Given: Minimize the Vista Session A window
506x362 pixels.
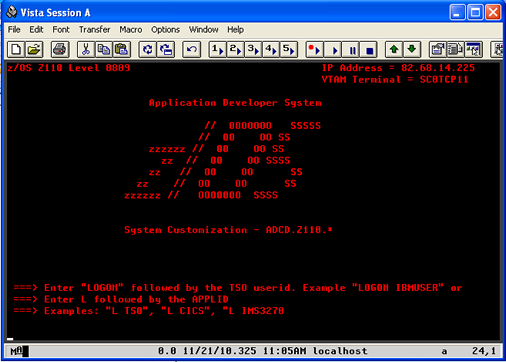Looking at the screenshot, I should tap(457, 13).
